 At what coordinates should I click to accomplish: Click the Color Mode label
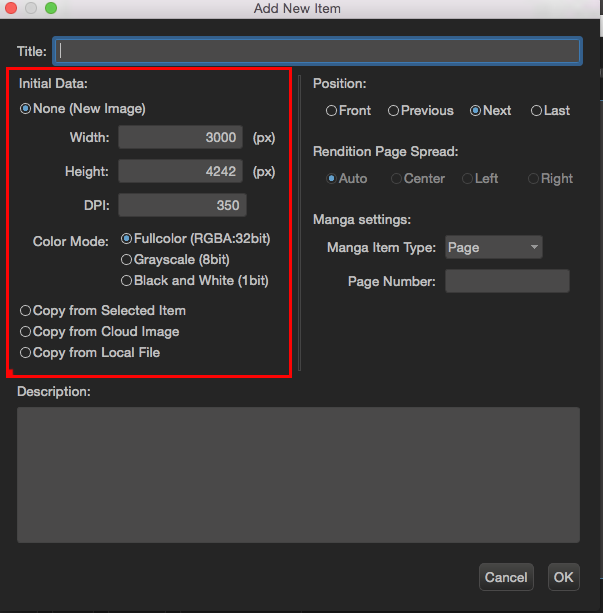[71, 242]
